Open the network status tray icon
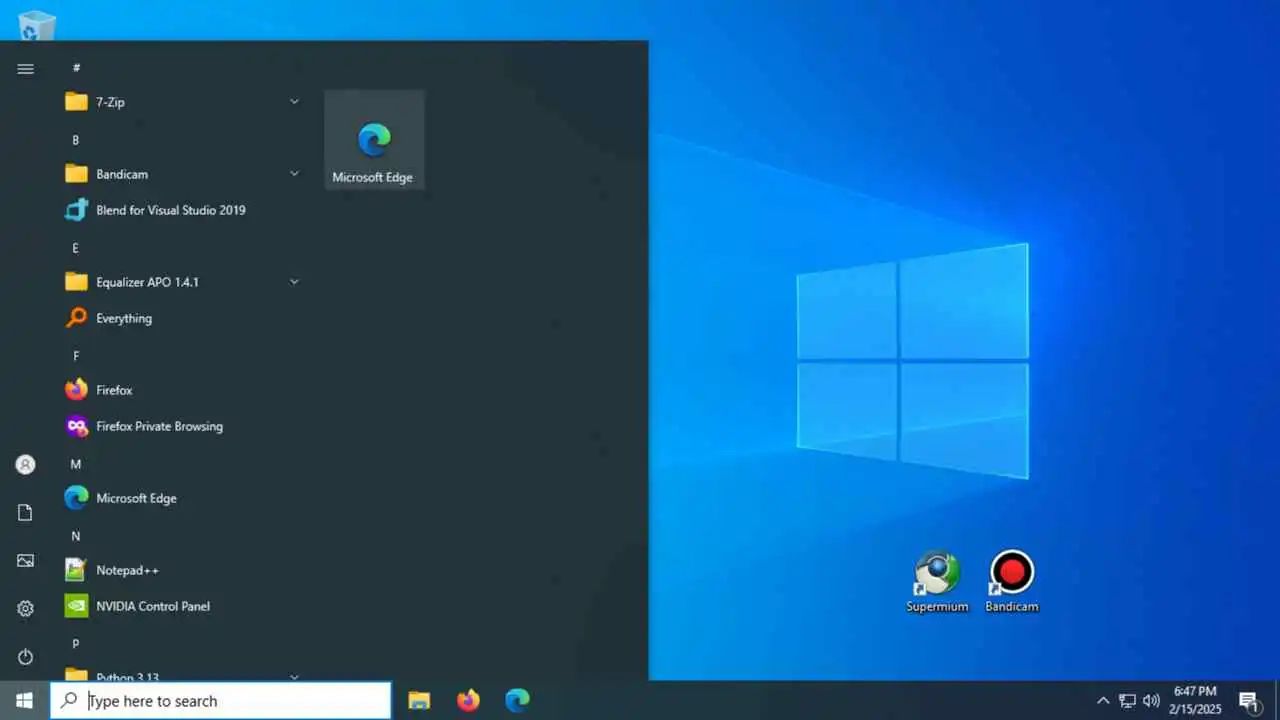The width and height of the screenshot is (1280, 720). click(x=1127, y=701)
